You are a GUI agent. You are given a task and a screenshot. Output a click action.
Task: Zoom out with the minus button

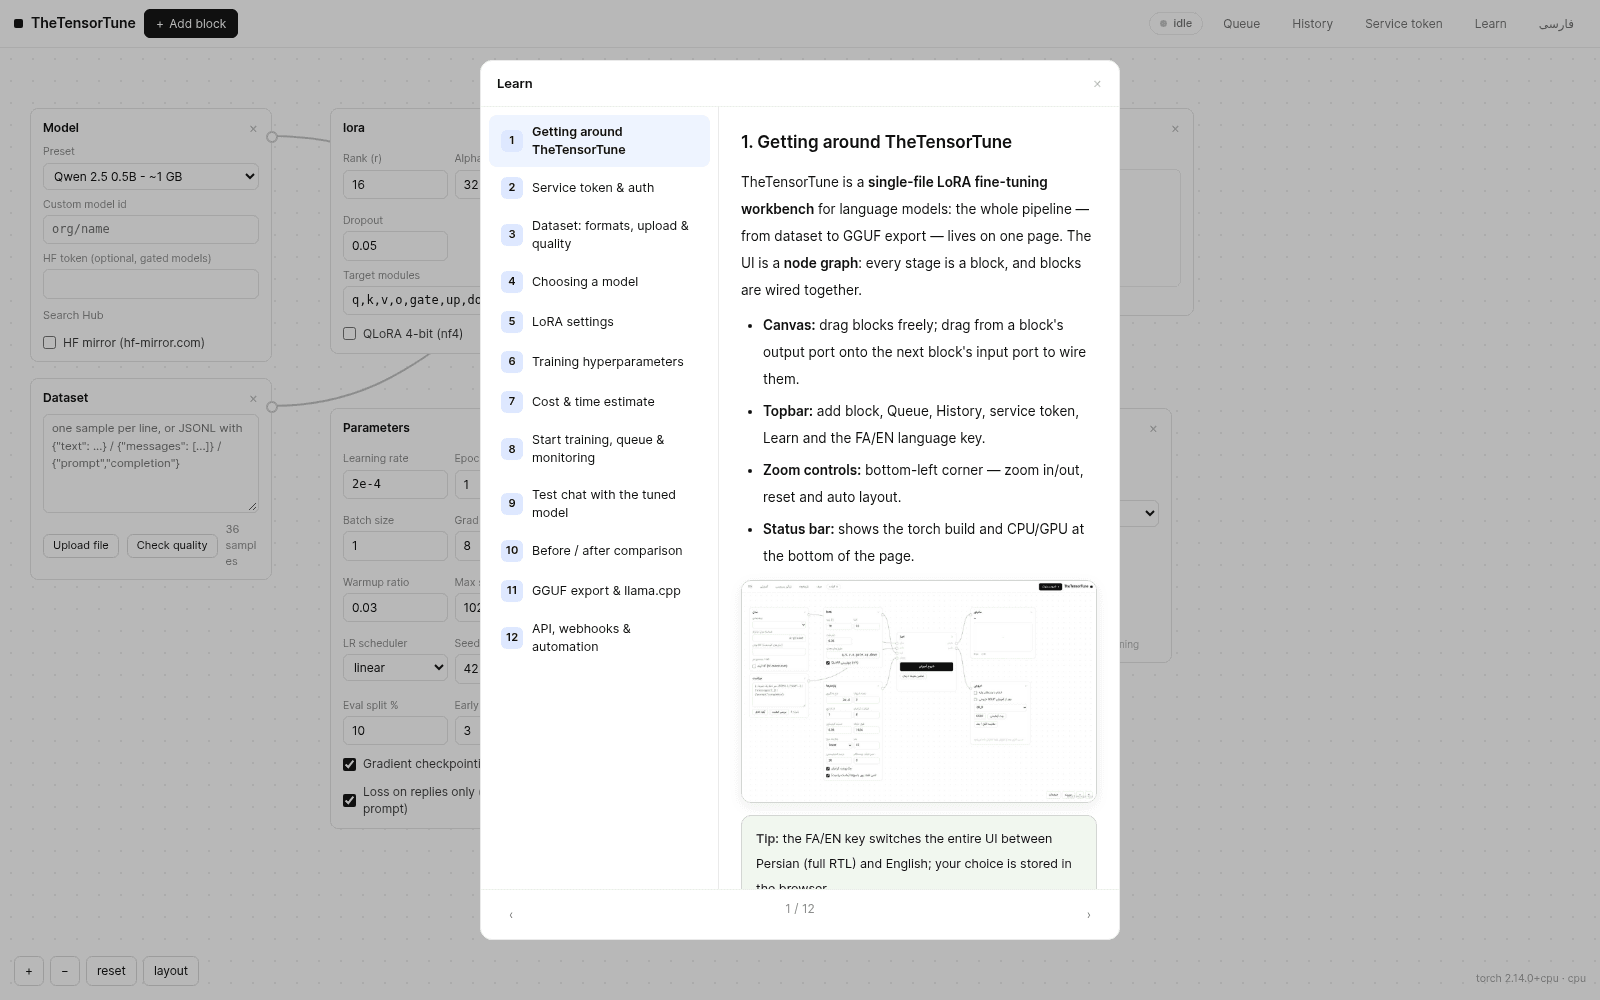tap(65, 971)
